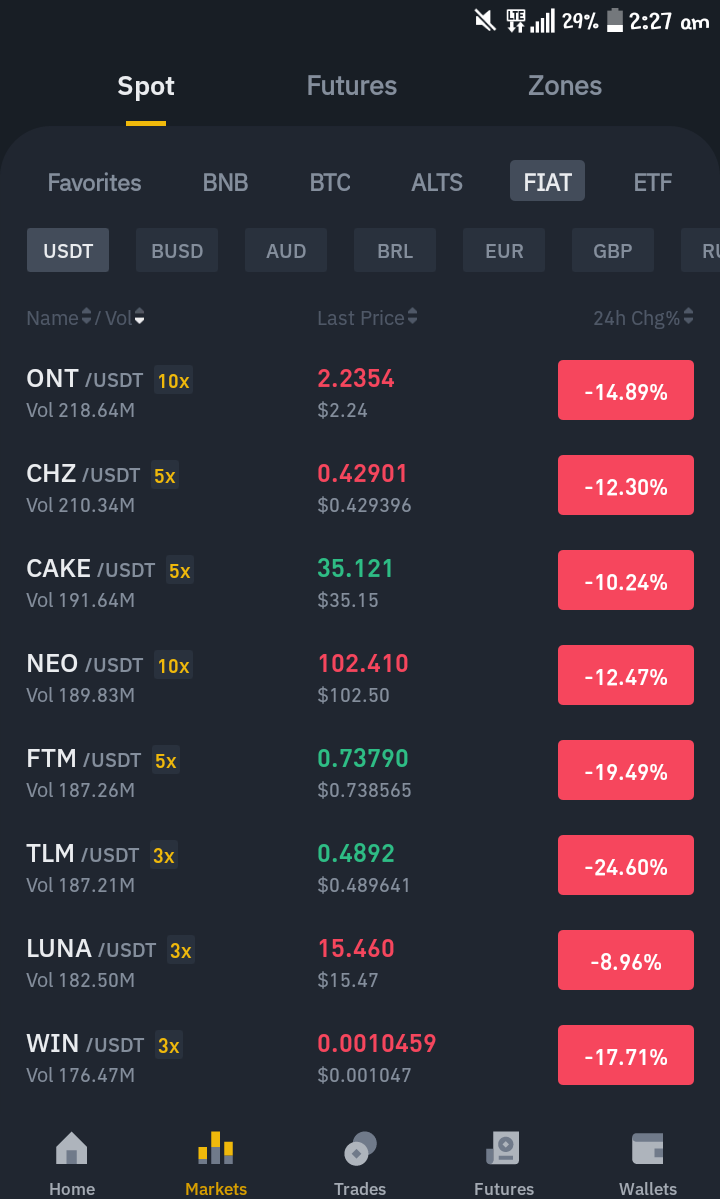Open the CAKE/USDT pair row
720x1199 pixels.
[x=360, y=583]
